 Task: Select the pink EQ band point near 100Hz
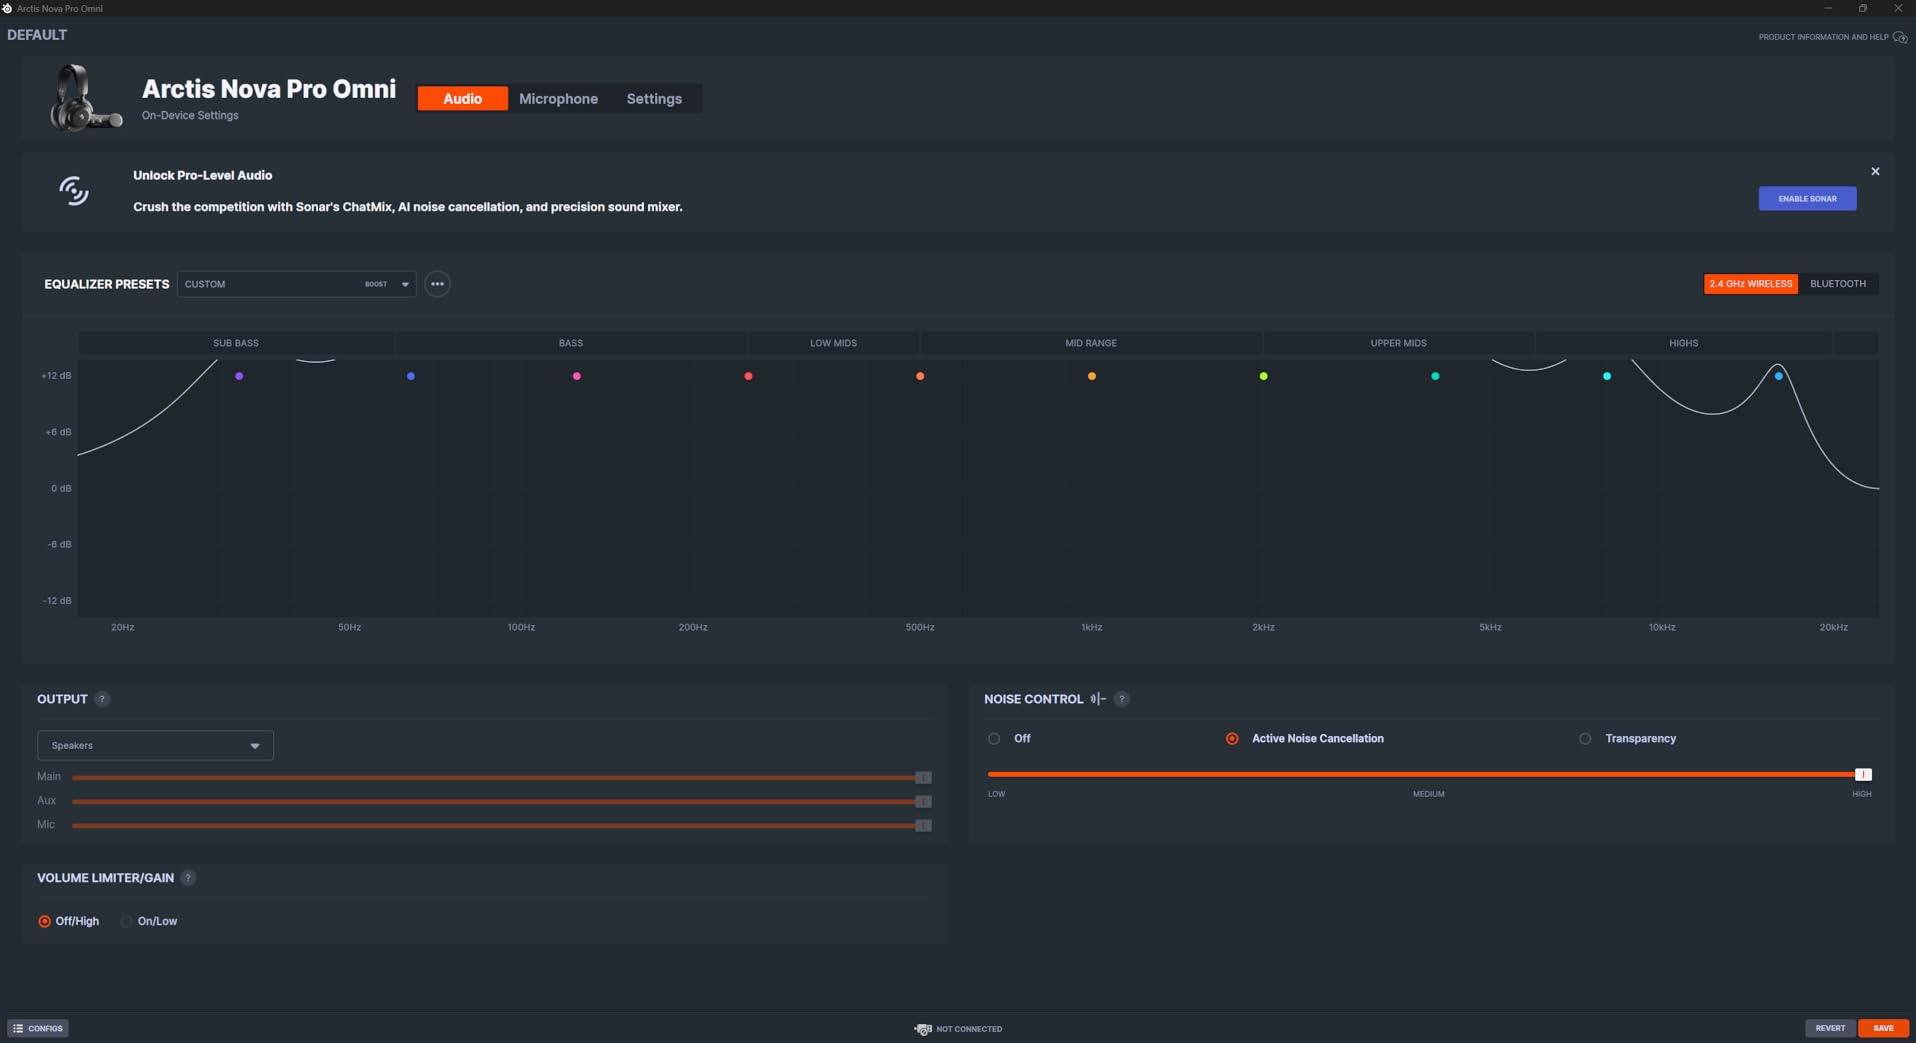click(x=576, y=376)
